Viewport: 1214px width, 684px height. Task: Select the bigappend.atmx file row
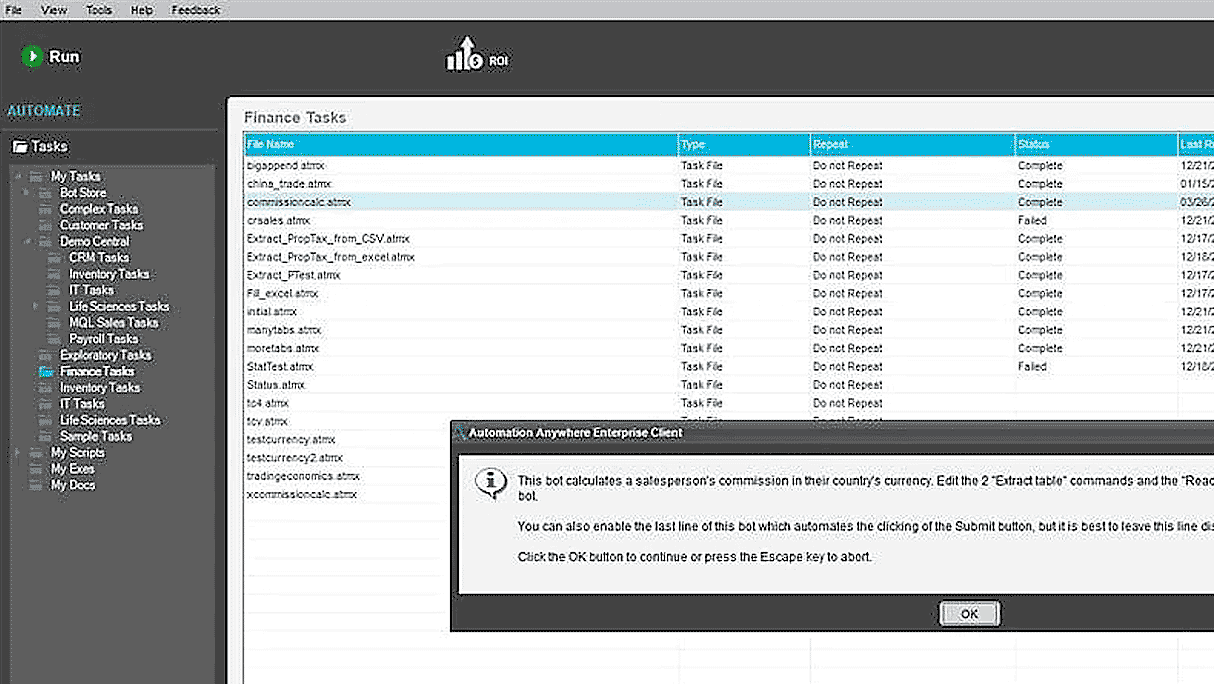728,166
